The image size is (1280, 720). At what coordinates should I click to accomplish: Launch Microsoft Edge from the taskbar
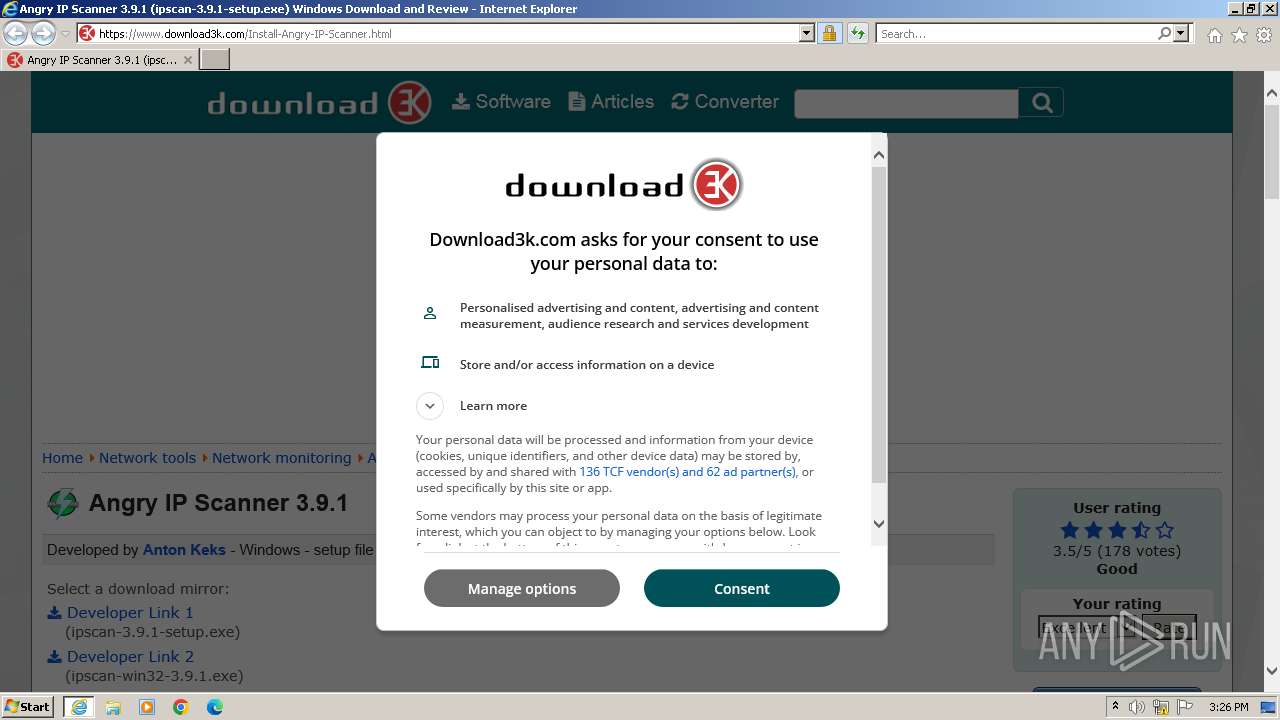coord(215,707)
